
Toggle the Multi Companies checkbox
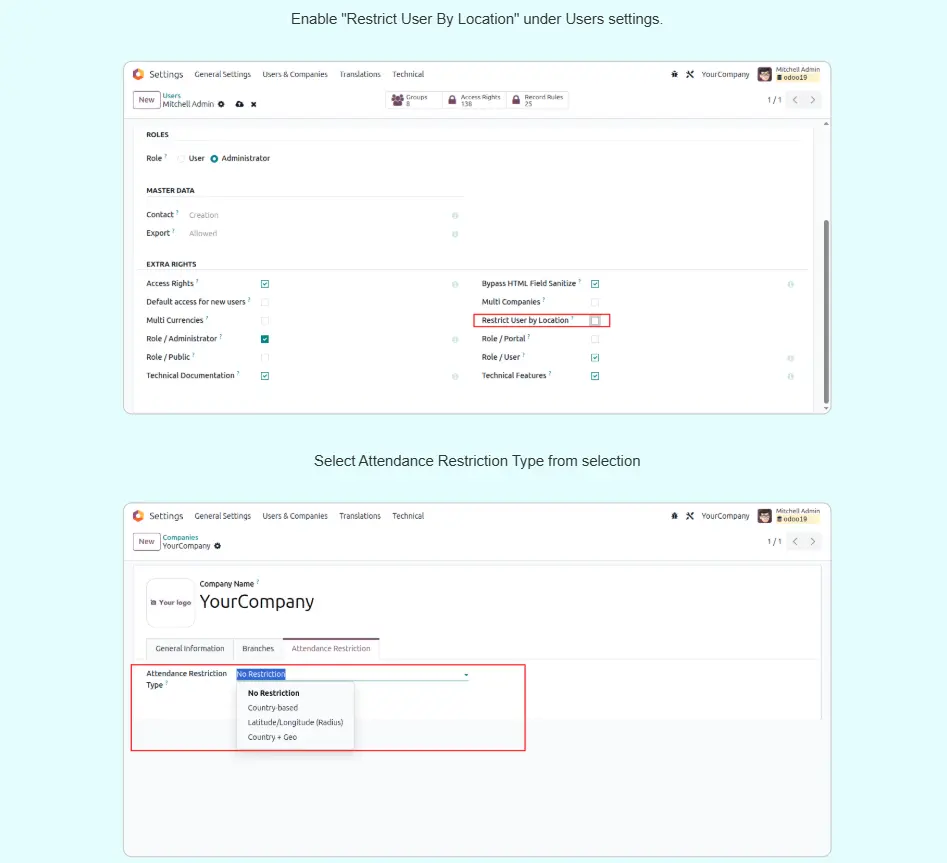[595, 302]
